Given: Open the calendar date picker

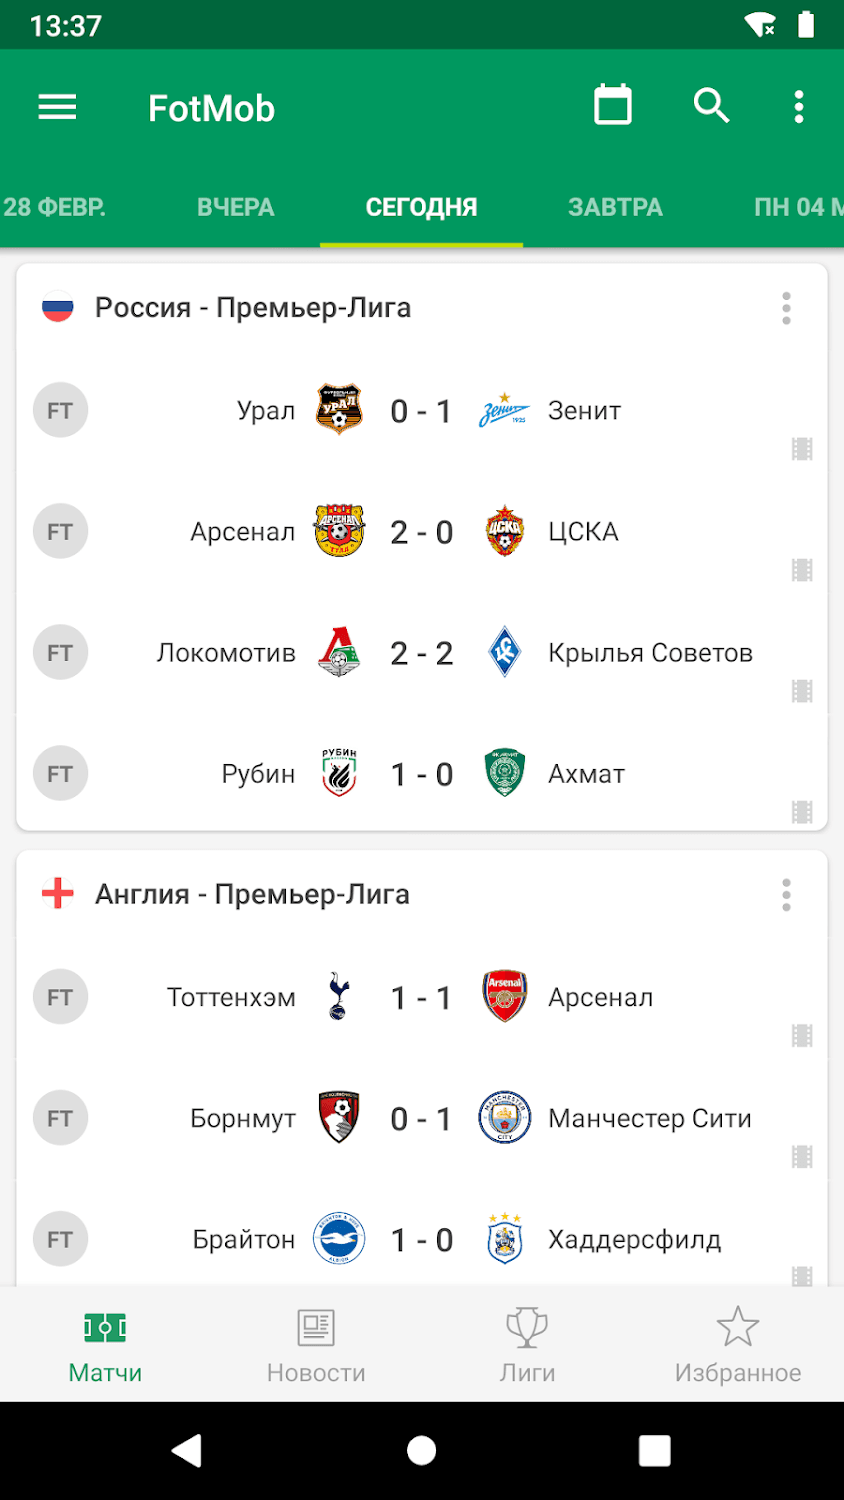Looking at the screenshot, I should [613, 106].
